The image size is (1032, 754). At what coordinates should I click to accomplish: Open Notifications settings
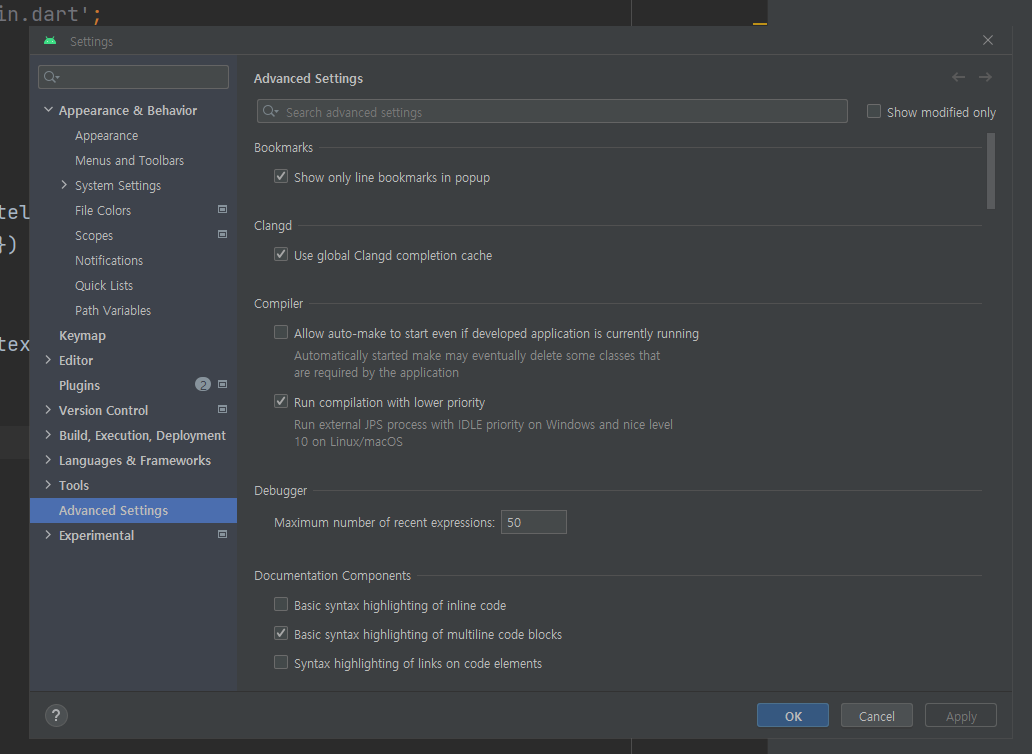(109, 261)
